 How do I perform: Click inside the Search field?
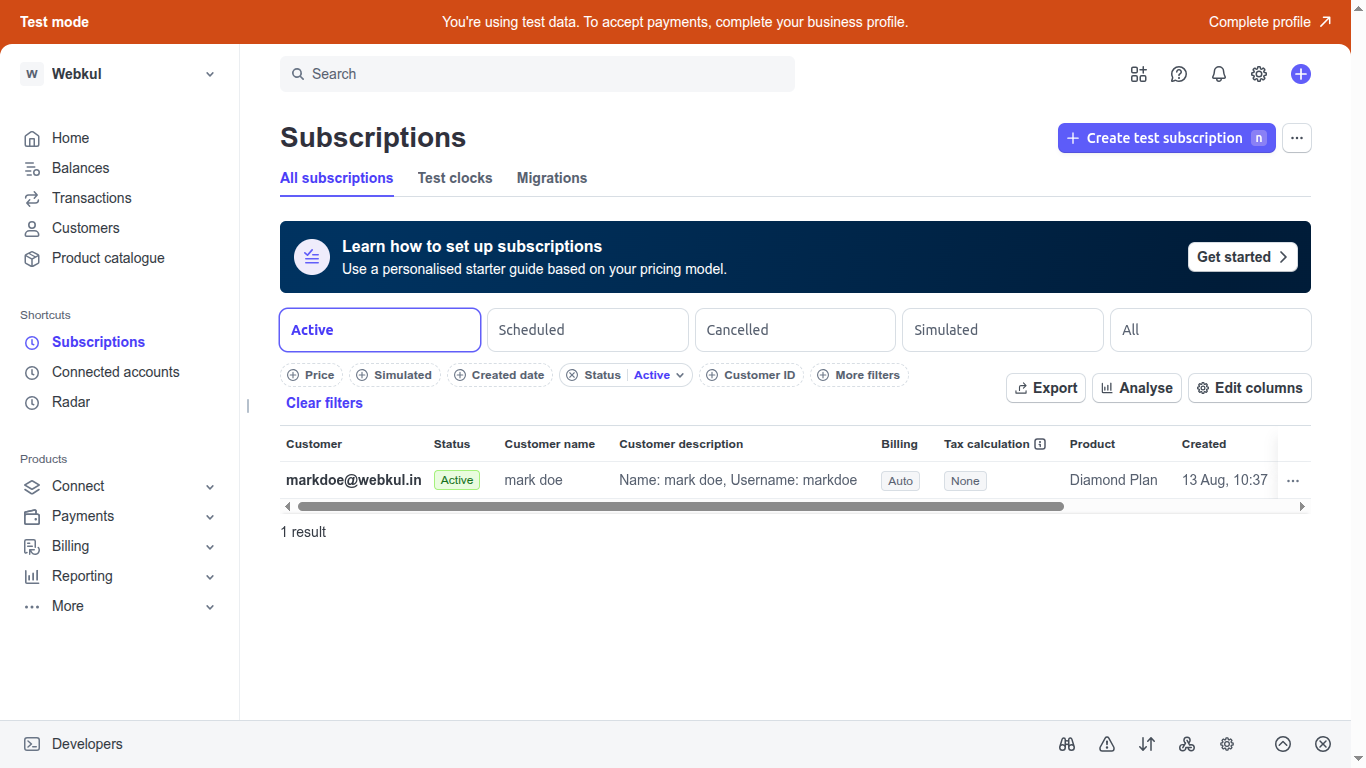[x=537, y=73]
